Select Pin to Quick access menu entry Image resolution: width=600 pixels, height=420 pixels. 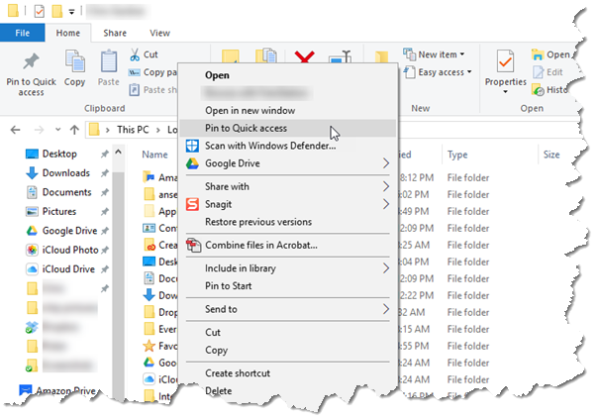coord(287,128)
